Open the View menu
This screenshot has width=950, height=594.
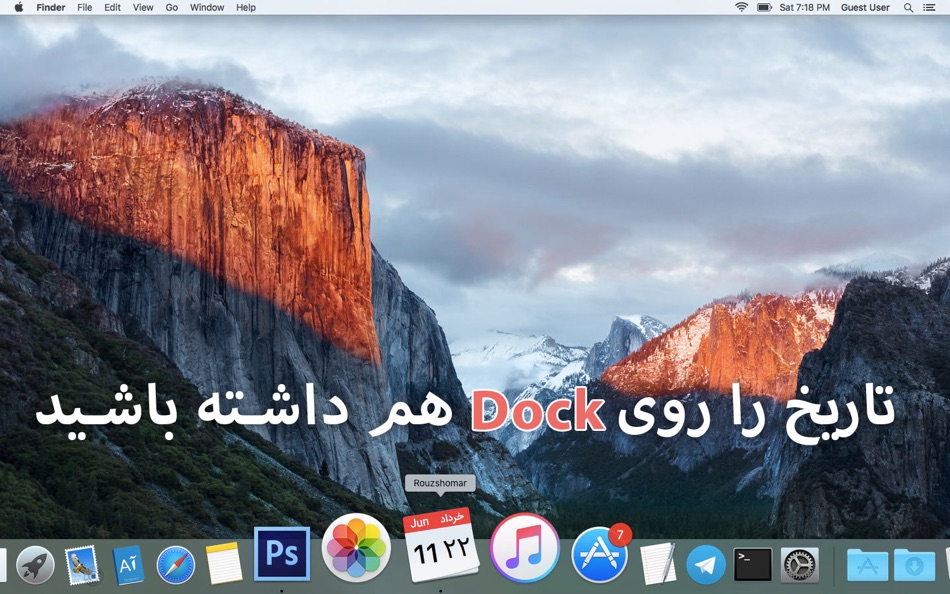click(143, 7)
